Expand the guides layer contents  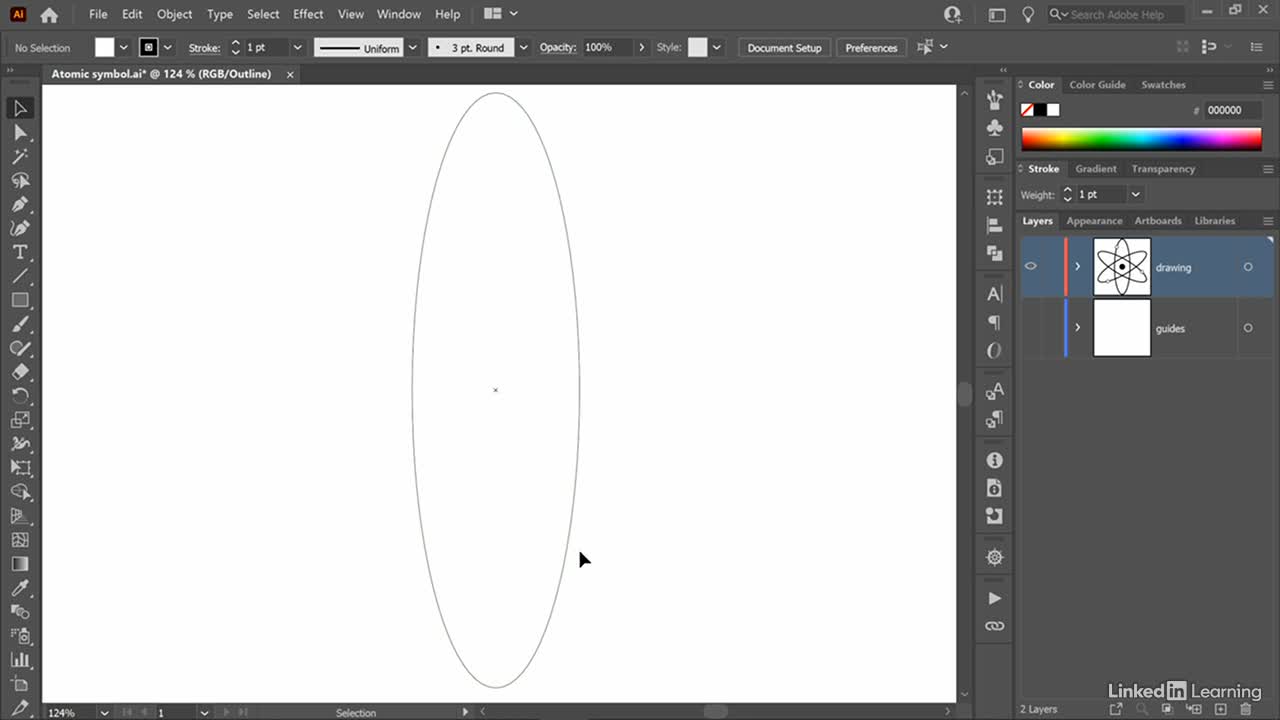point(1077,327)
